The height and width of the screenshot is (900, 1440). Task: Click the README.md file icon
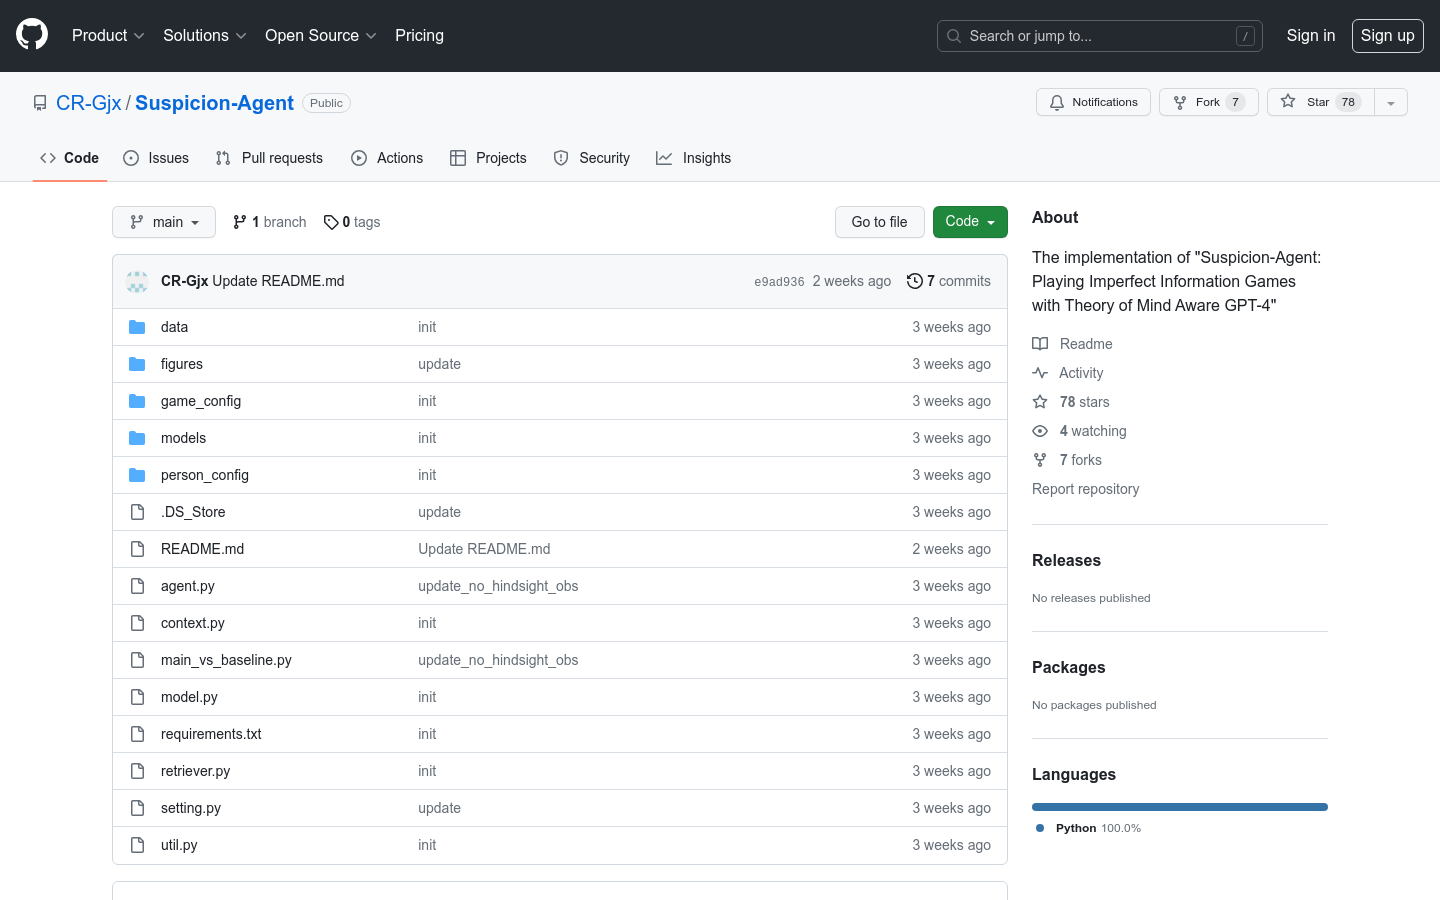(137, 549)
